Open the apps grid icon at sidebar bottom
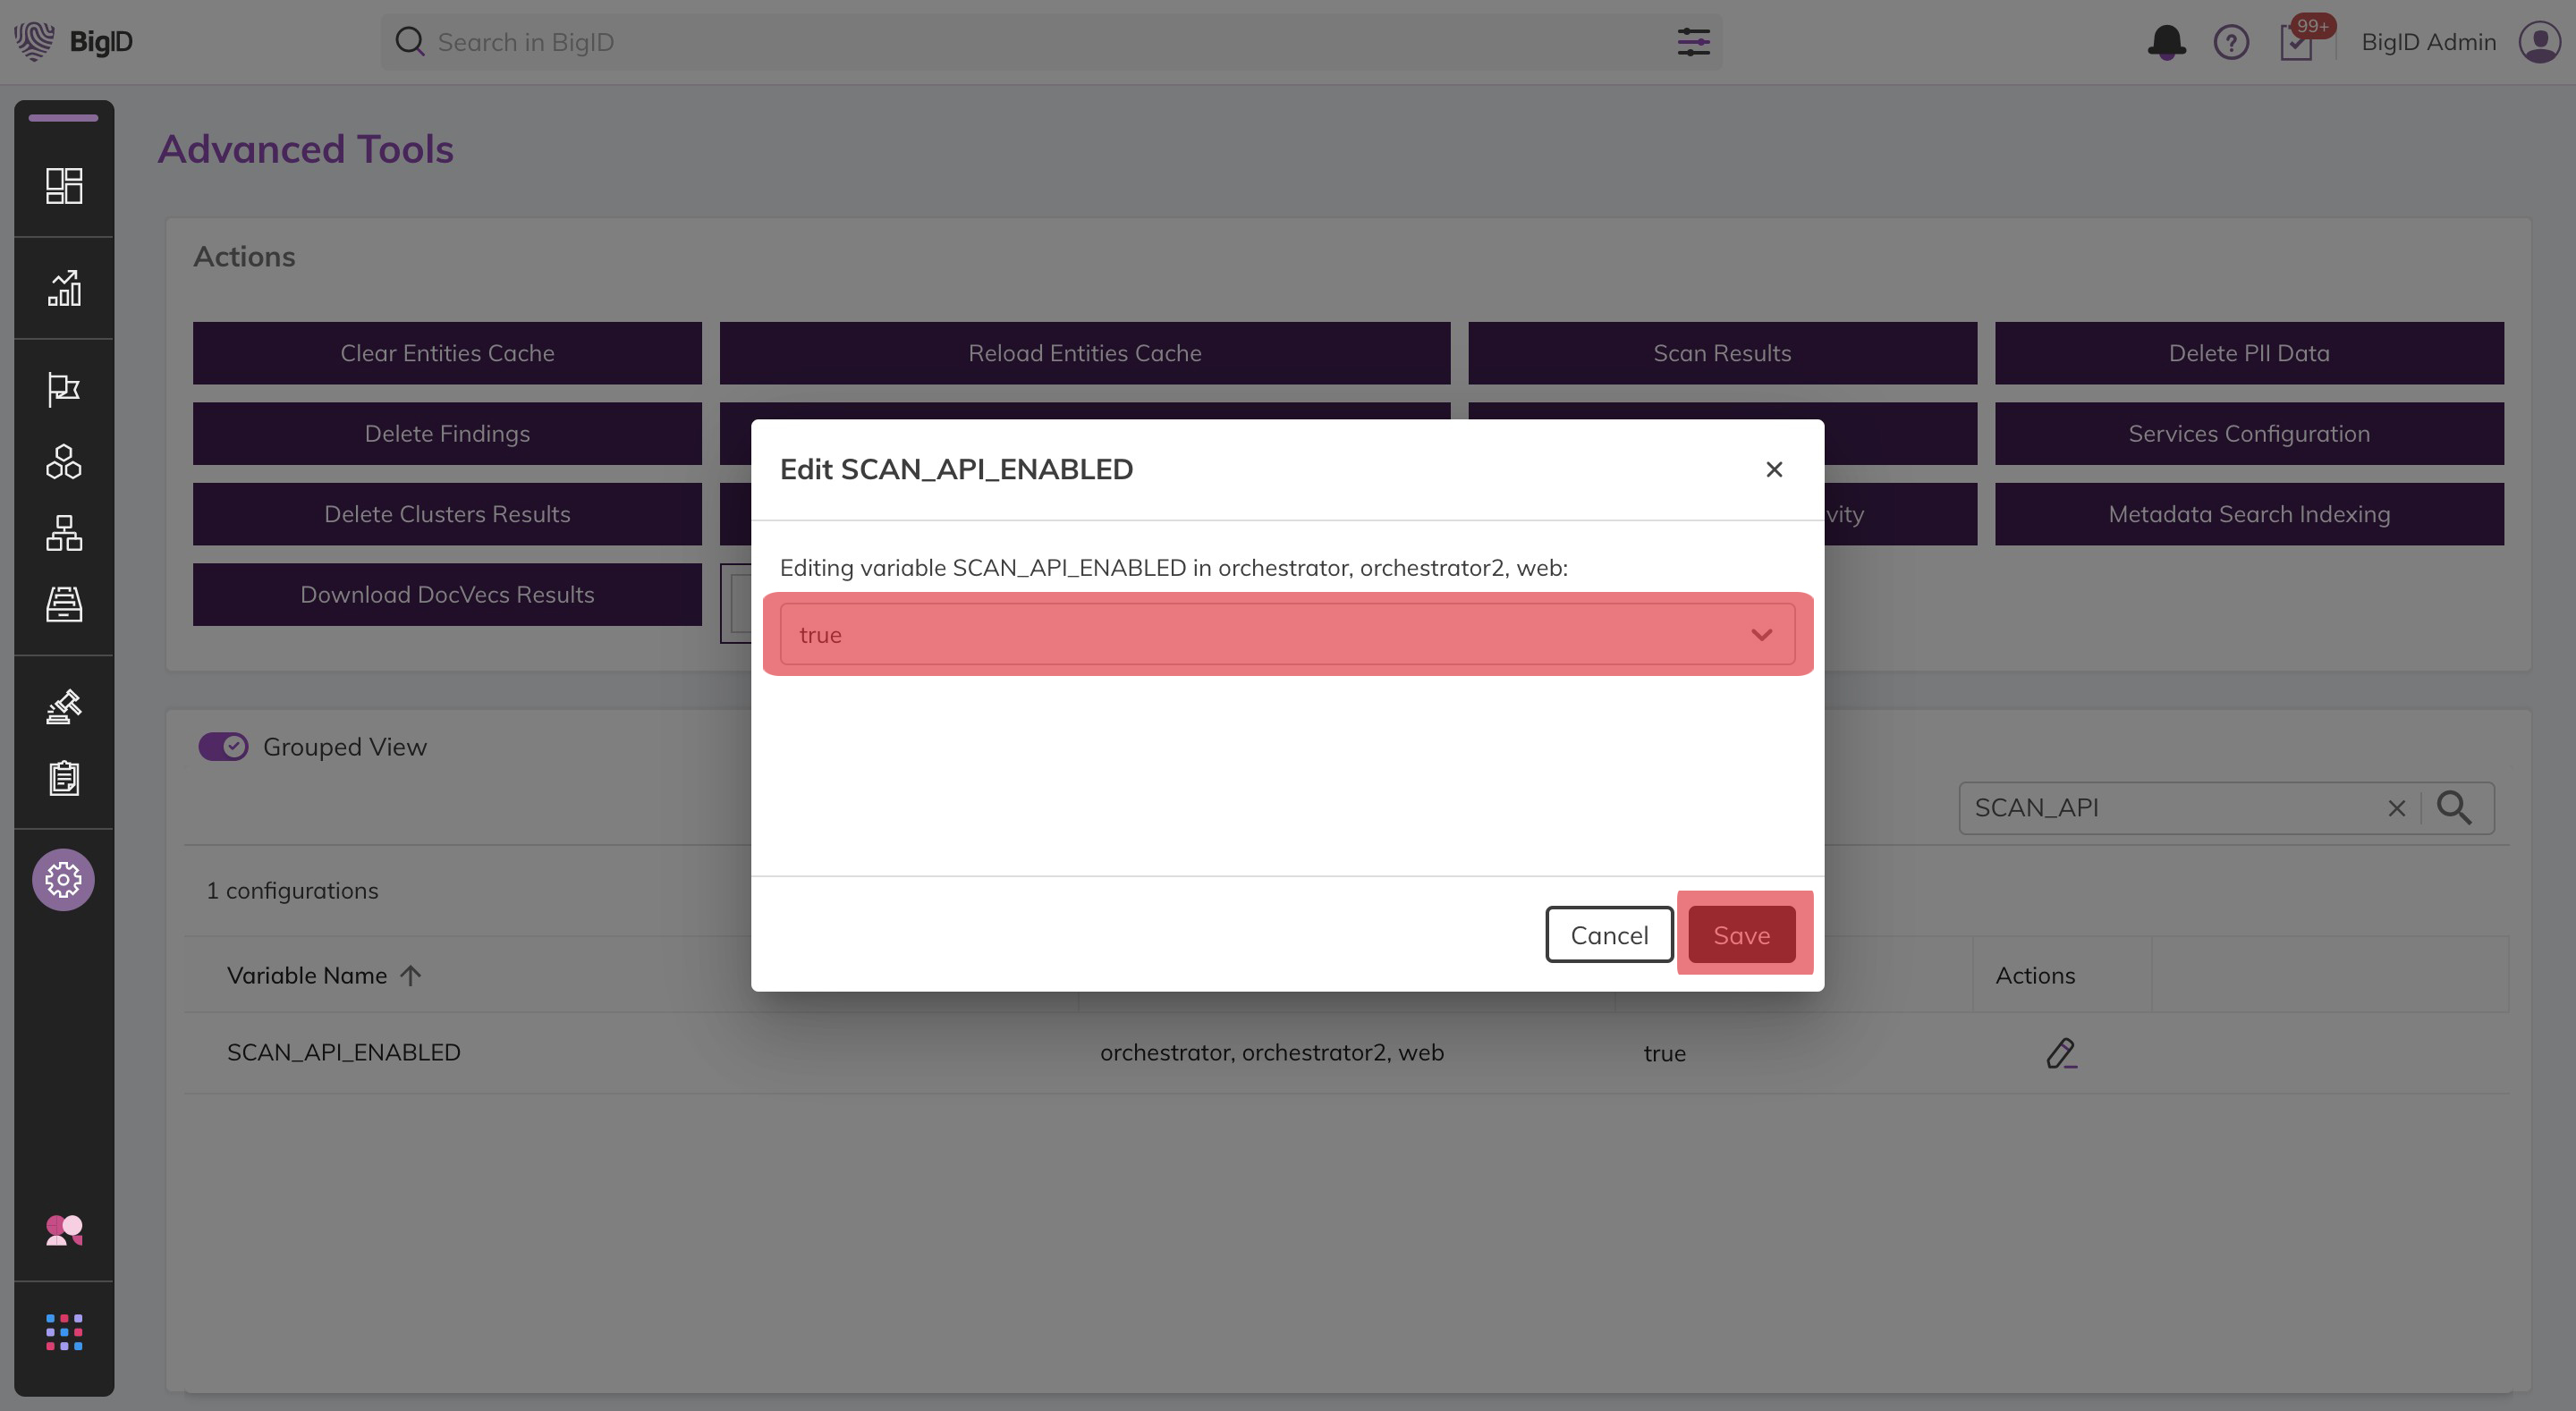Screen dimensions: 2576x1411 (x=64, y=1332)
